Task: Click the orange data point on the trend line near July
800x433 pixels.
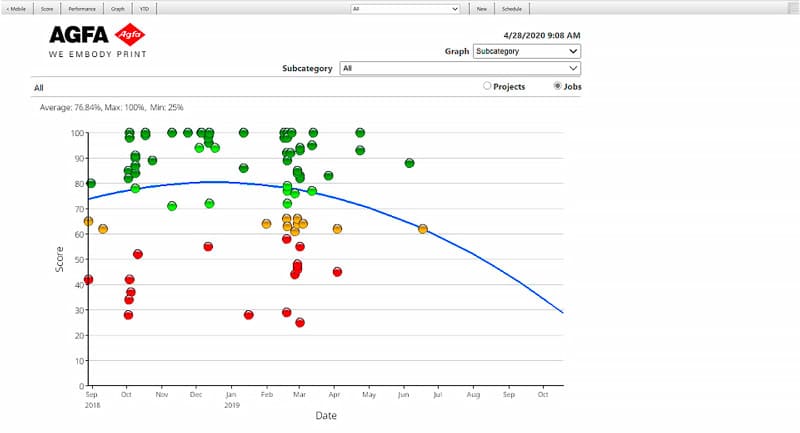Action: click(422, 229)
